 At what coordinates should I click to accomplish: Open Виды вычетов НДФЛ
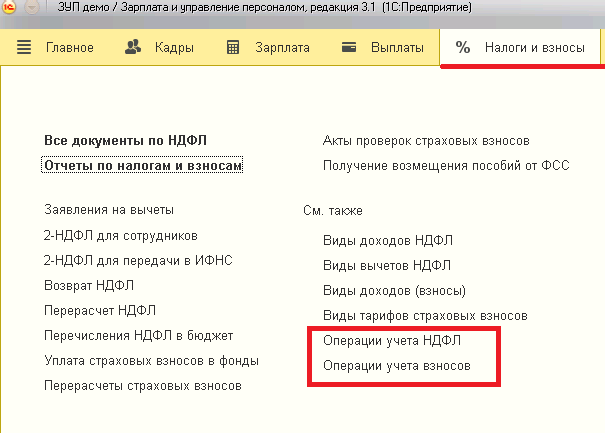pos(387,266)
